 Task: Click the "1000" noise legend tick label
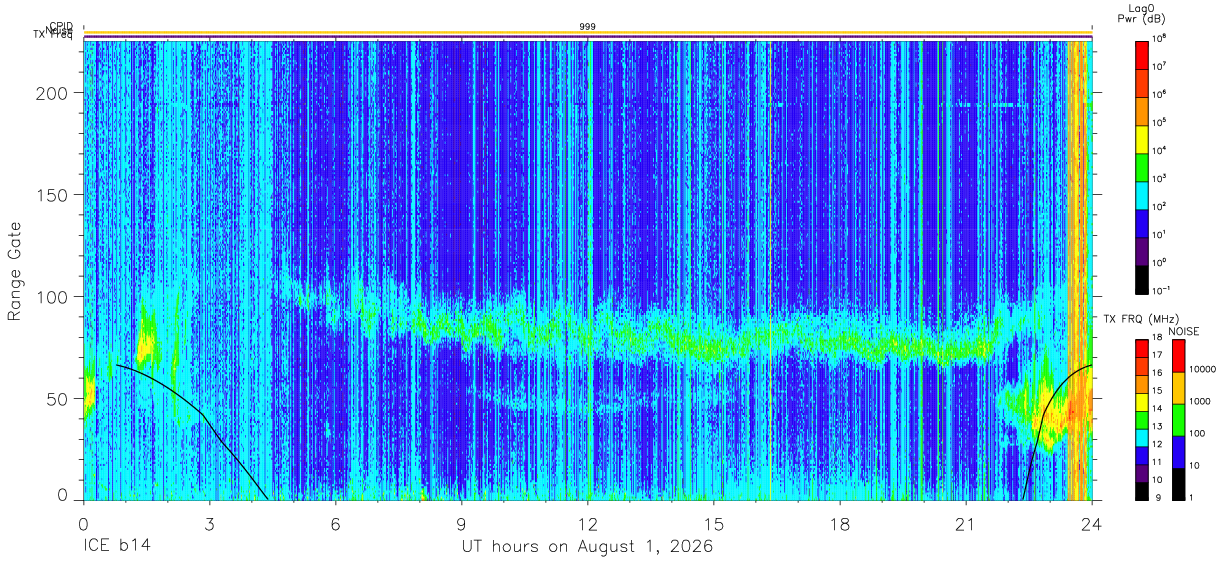point(1202,401)
